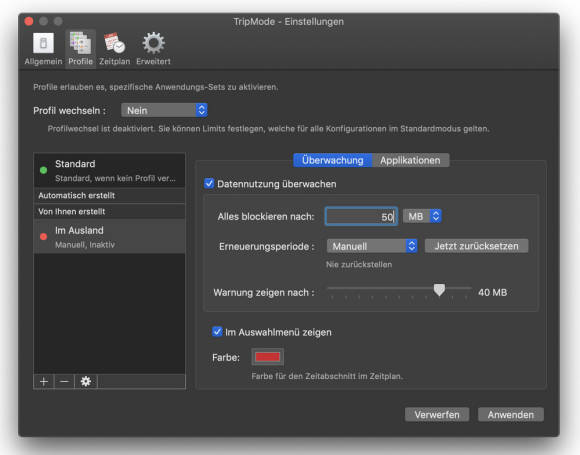Click the Verwerfen button
The height and width of the screenshot is (455, 580).
[437, 415]
